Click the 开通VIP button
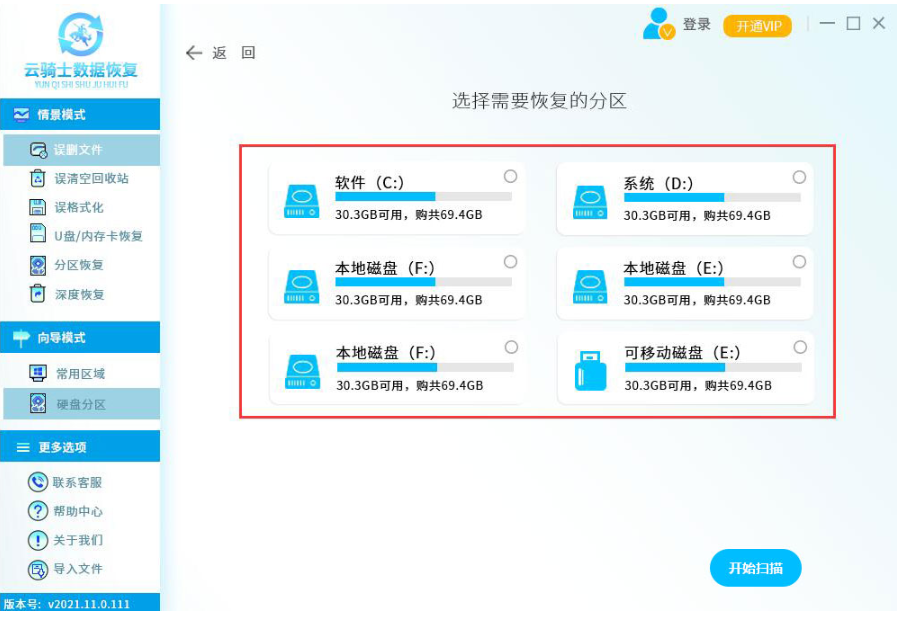 [757, 26]
